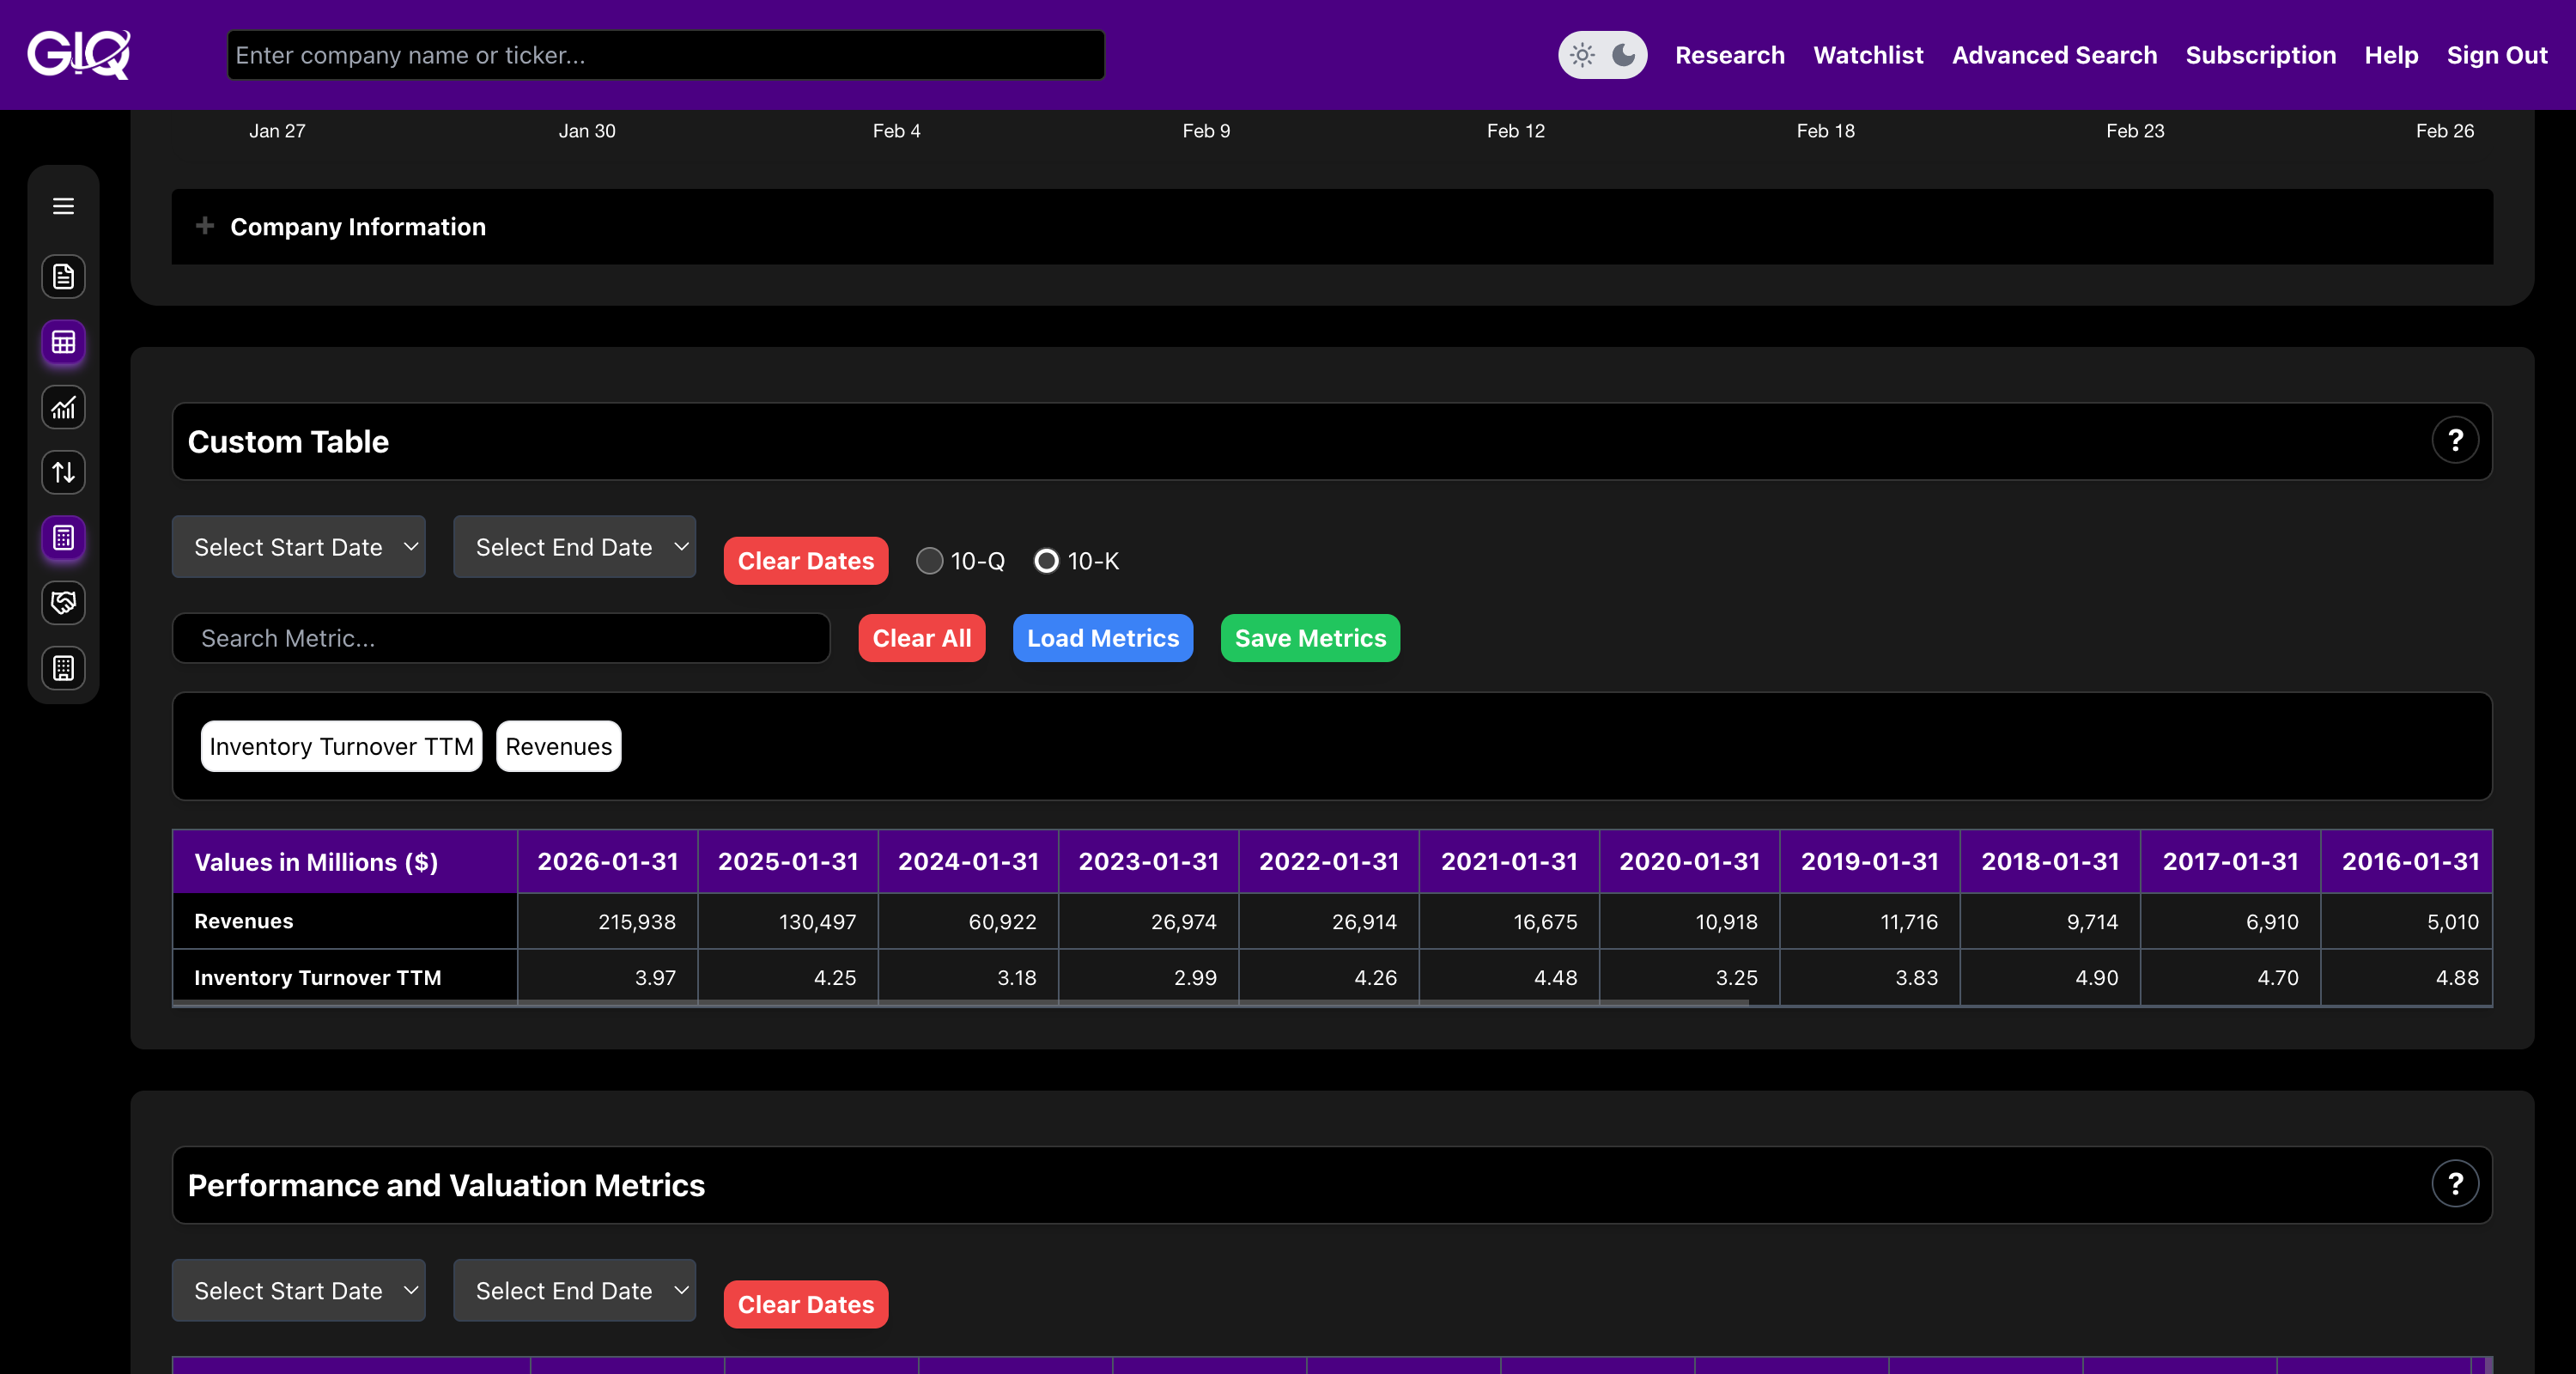Open the hamburger menu in sidebar
The height and width of the screenshot is (1374, 2576).
[63, 206]
